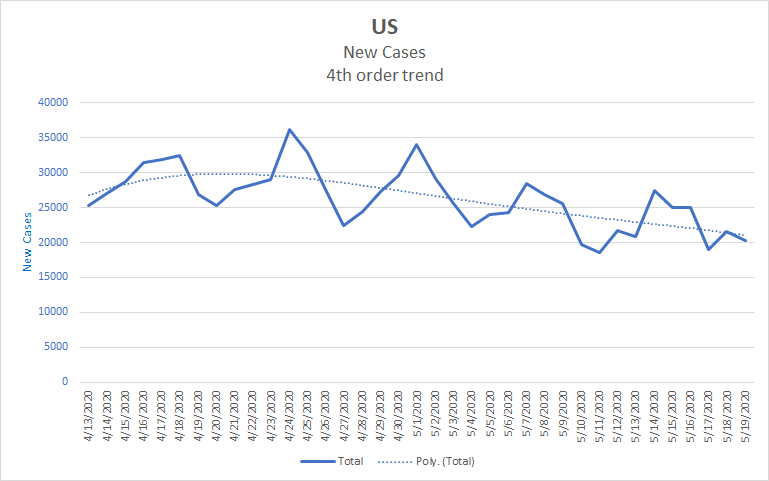769x481 pixels.
Task: Click the 0 y-axis label
Action: (65, 381)
